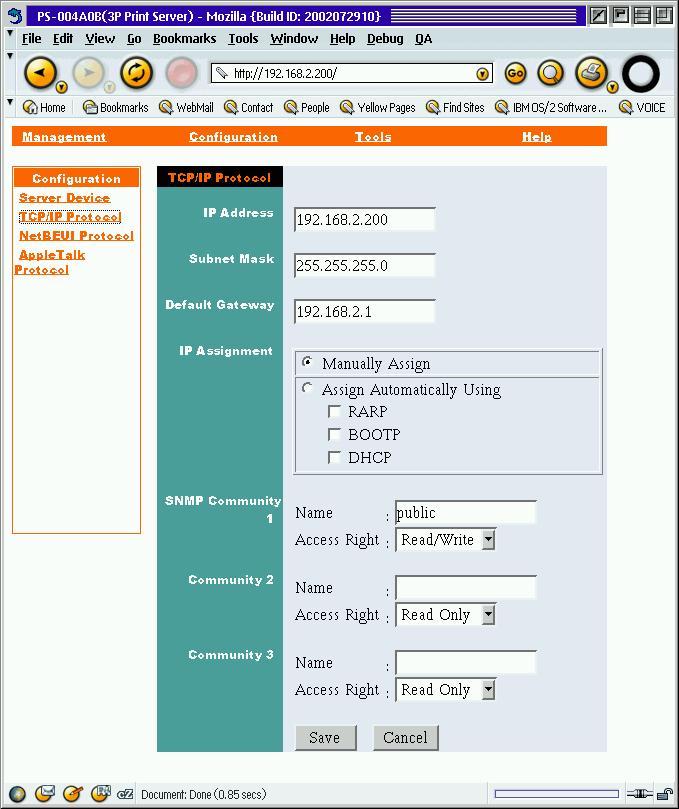
Task: Open the NetBEUI Protocol link
Action: pyautogui.click(x=76, y=236)
